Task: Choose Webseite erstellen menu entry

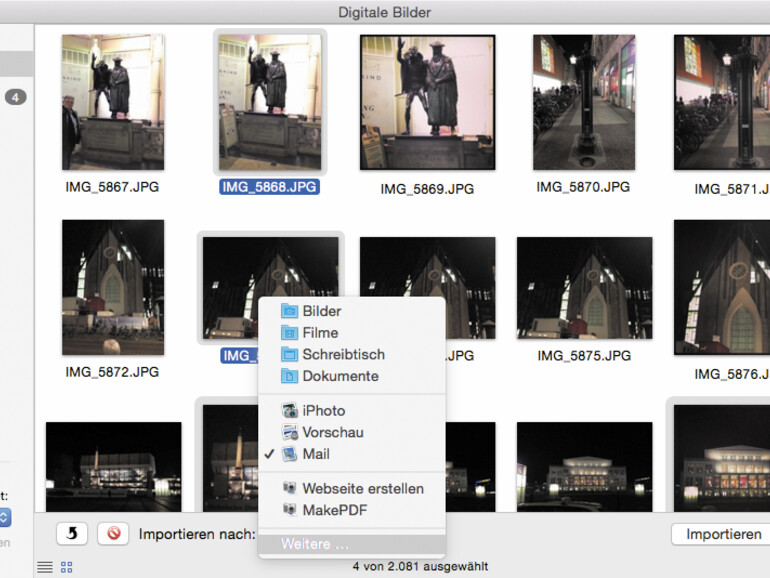Action: 352,488
